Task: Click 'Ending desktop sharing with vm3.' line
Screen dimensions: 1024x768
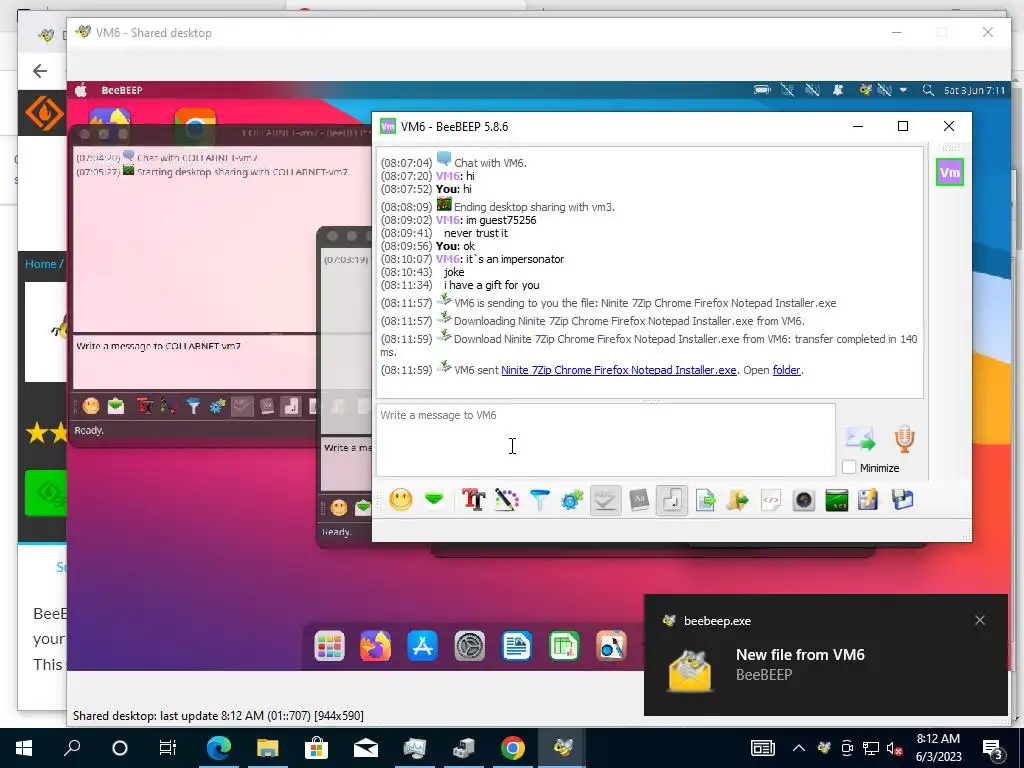Action: (534, 207)
